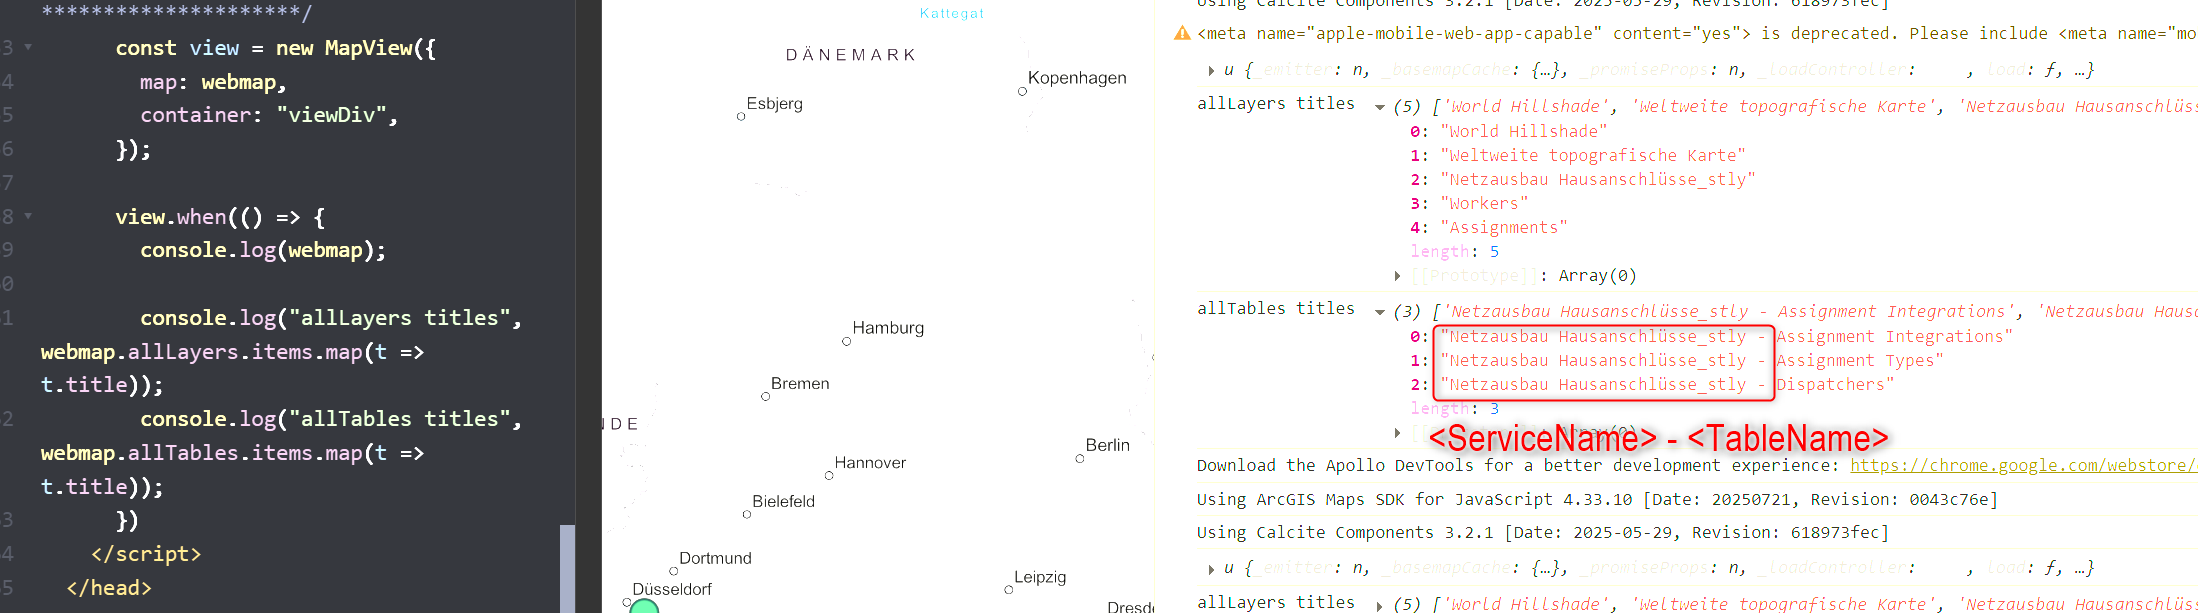Click allTables item ending 'Assignment Integrations'
The image size is (2198, 613).
coord(1726,336)
